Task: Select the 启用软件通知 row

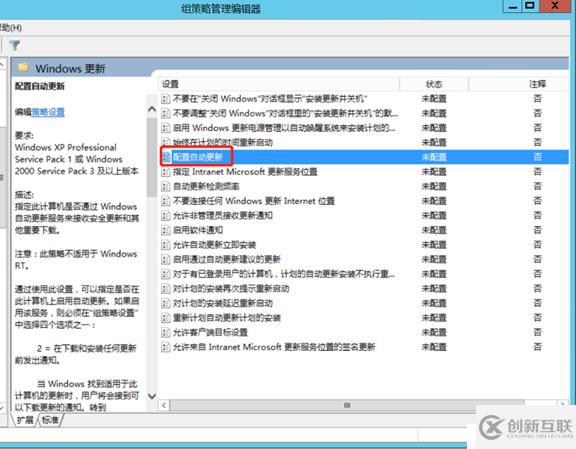Action: click(364, 230)
